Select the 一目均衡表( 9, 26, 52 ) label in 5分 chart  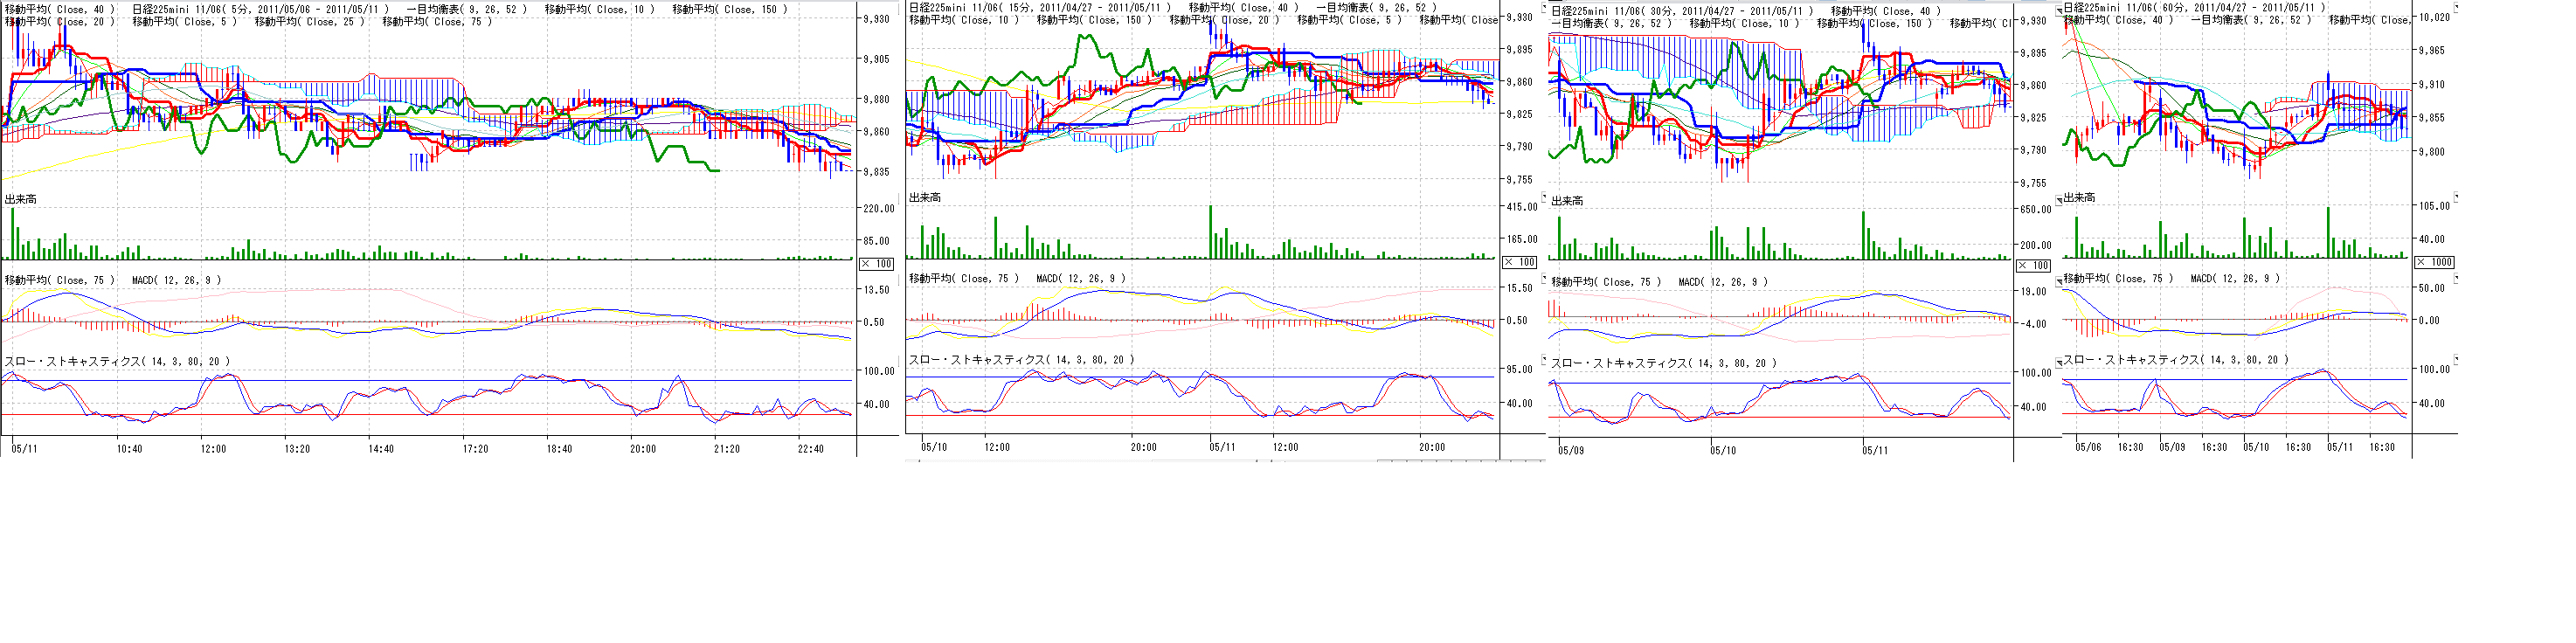465,9
